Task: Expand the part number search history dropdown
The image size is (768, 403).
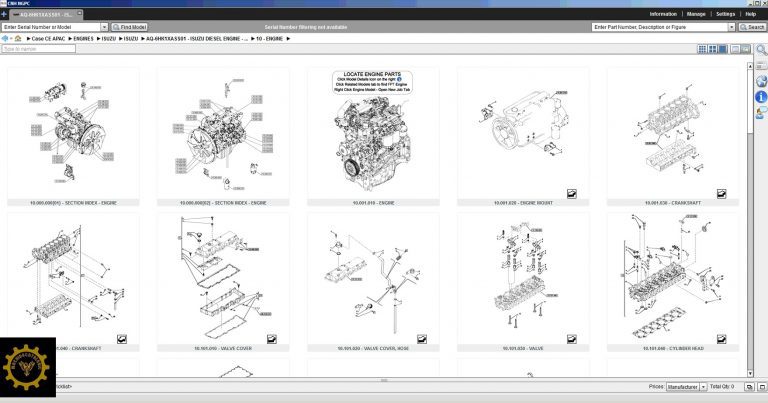Action: pyautogui.click(x=732, y=27)
